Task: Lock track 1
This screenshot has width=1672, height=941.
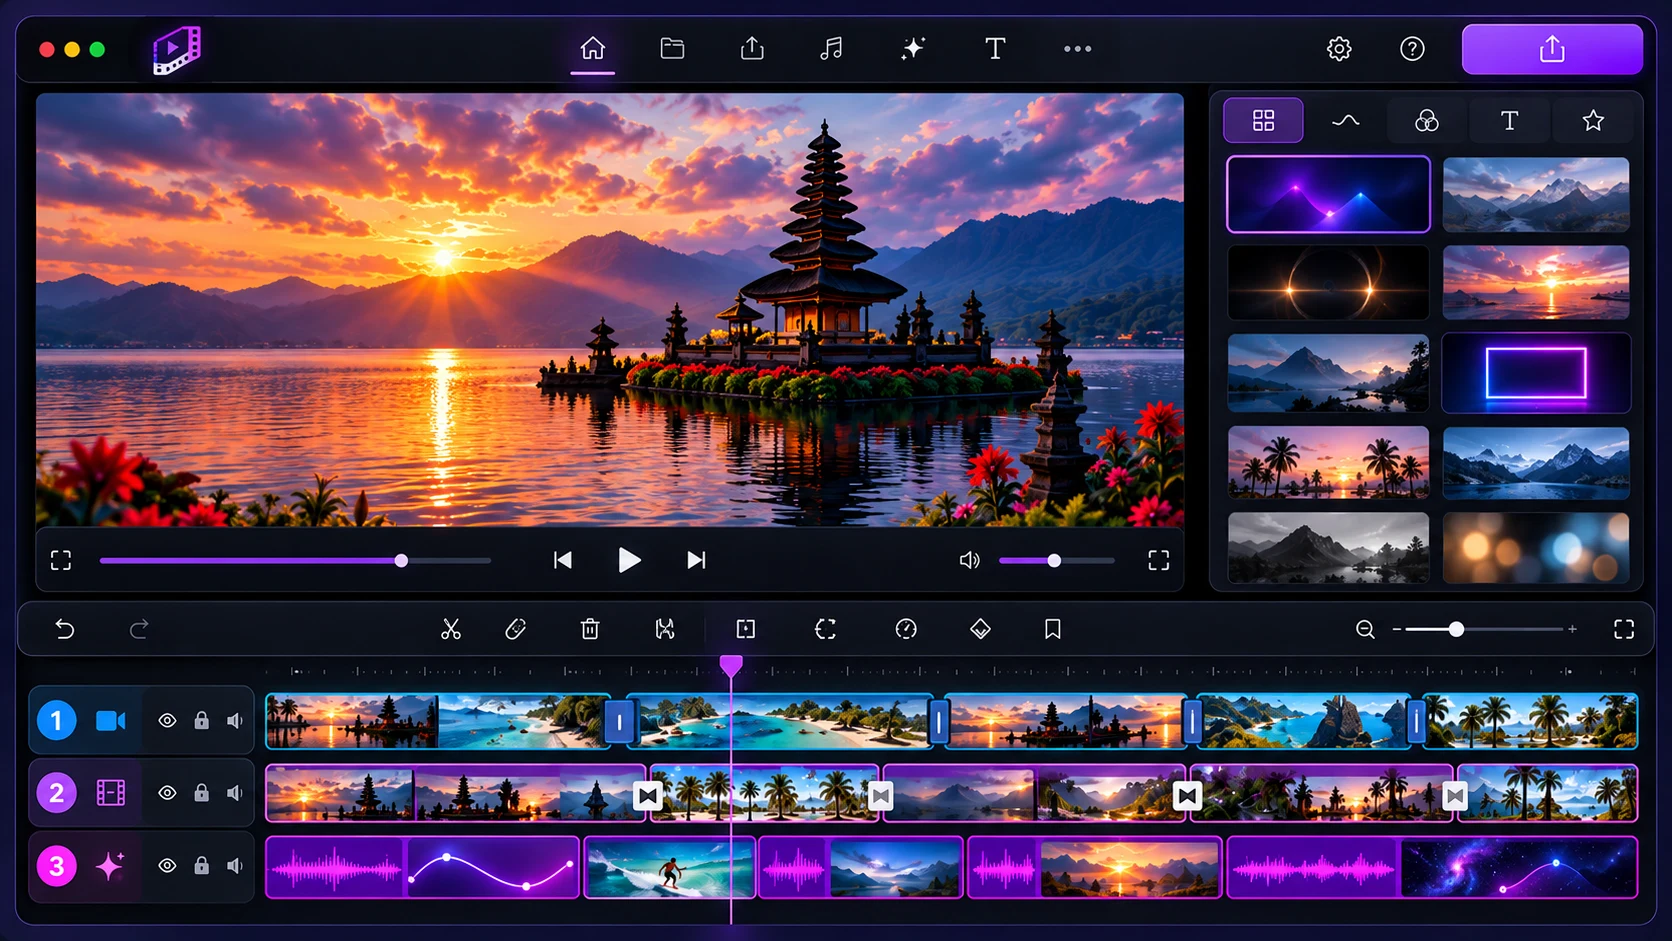Action: pos(201,720)
